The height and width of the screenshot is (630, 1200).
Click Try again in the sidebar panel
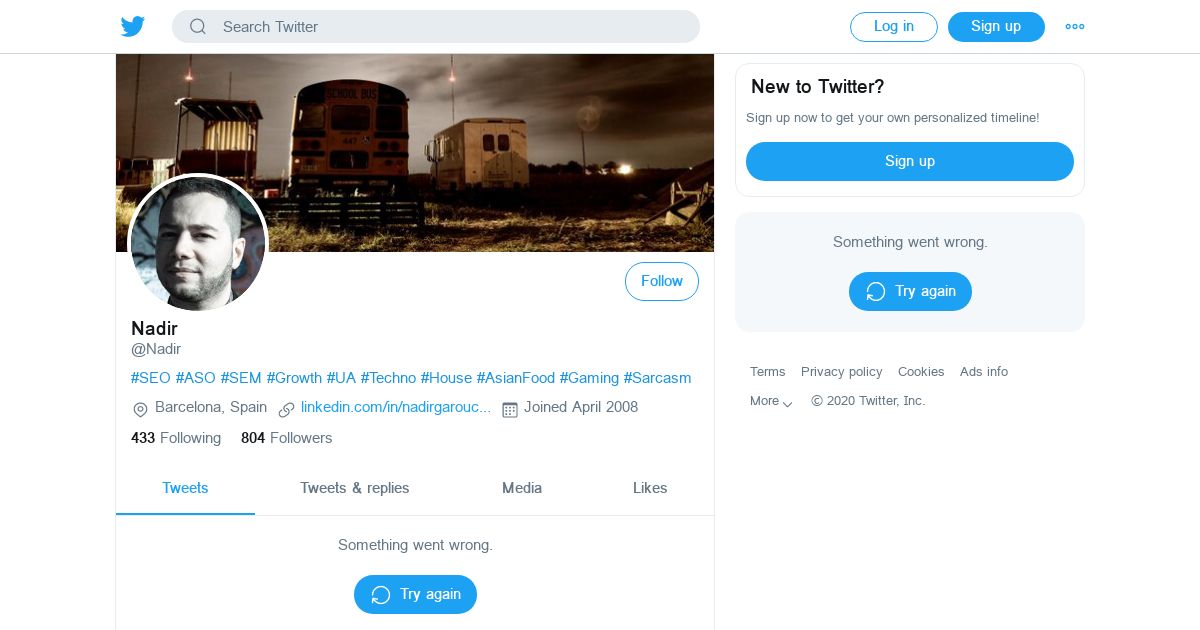pyautogui.click(x=910, y=291)
